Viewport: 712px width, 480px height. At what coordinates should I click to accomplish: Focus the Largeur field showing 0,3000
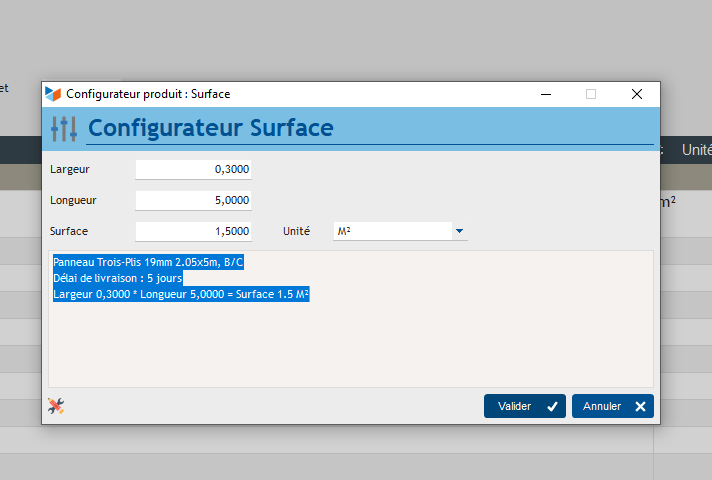[194, 170]
